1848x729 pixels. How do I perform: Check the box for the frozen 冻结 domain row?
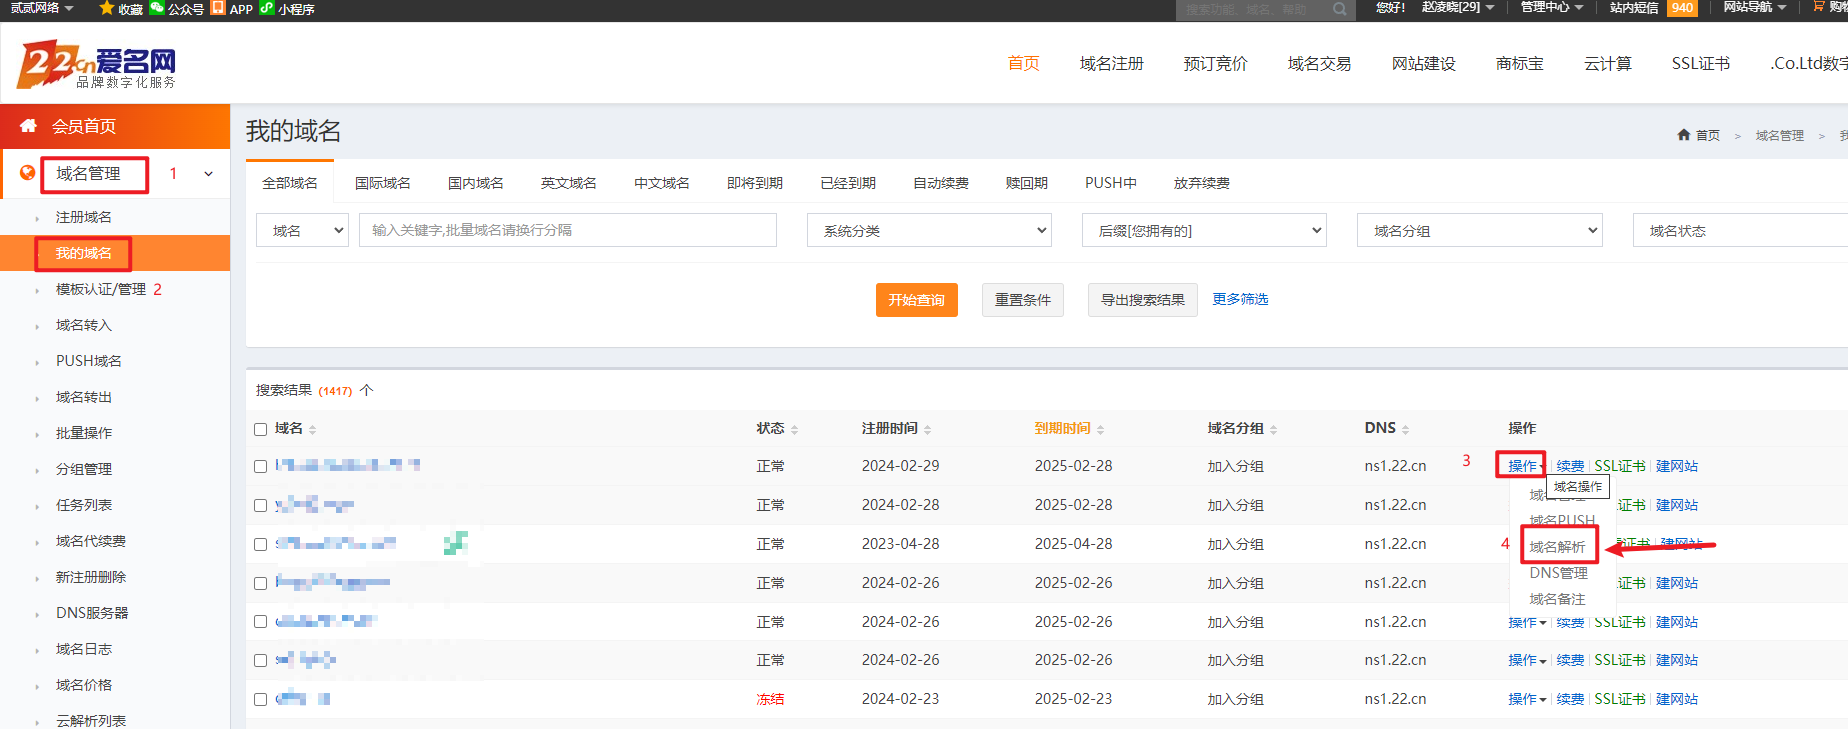tap(261, 700)
